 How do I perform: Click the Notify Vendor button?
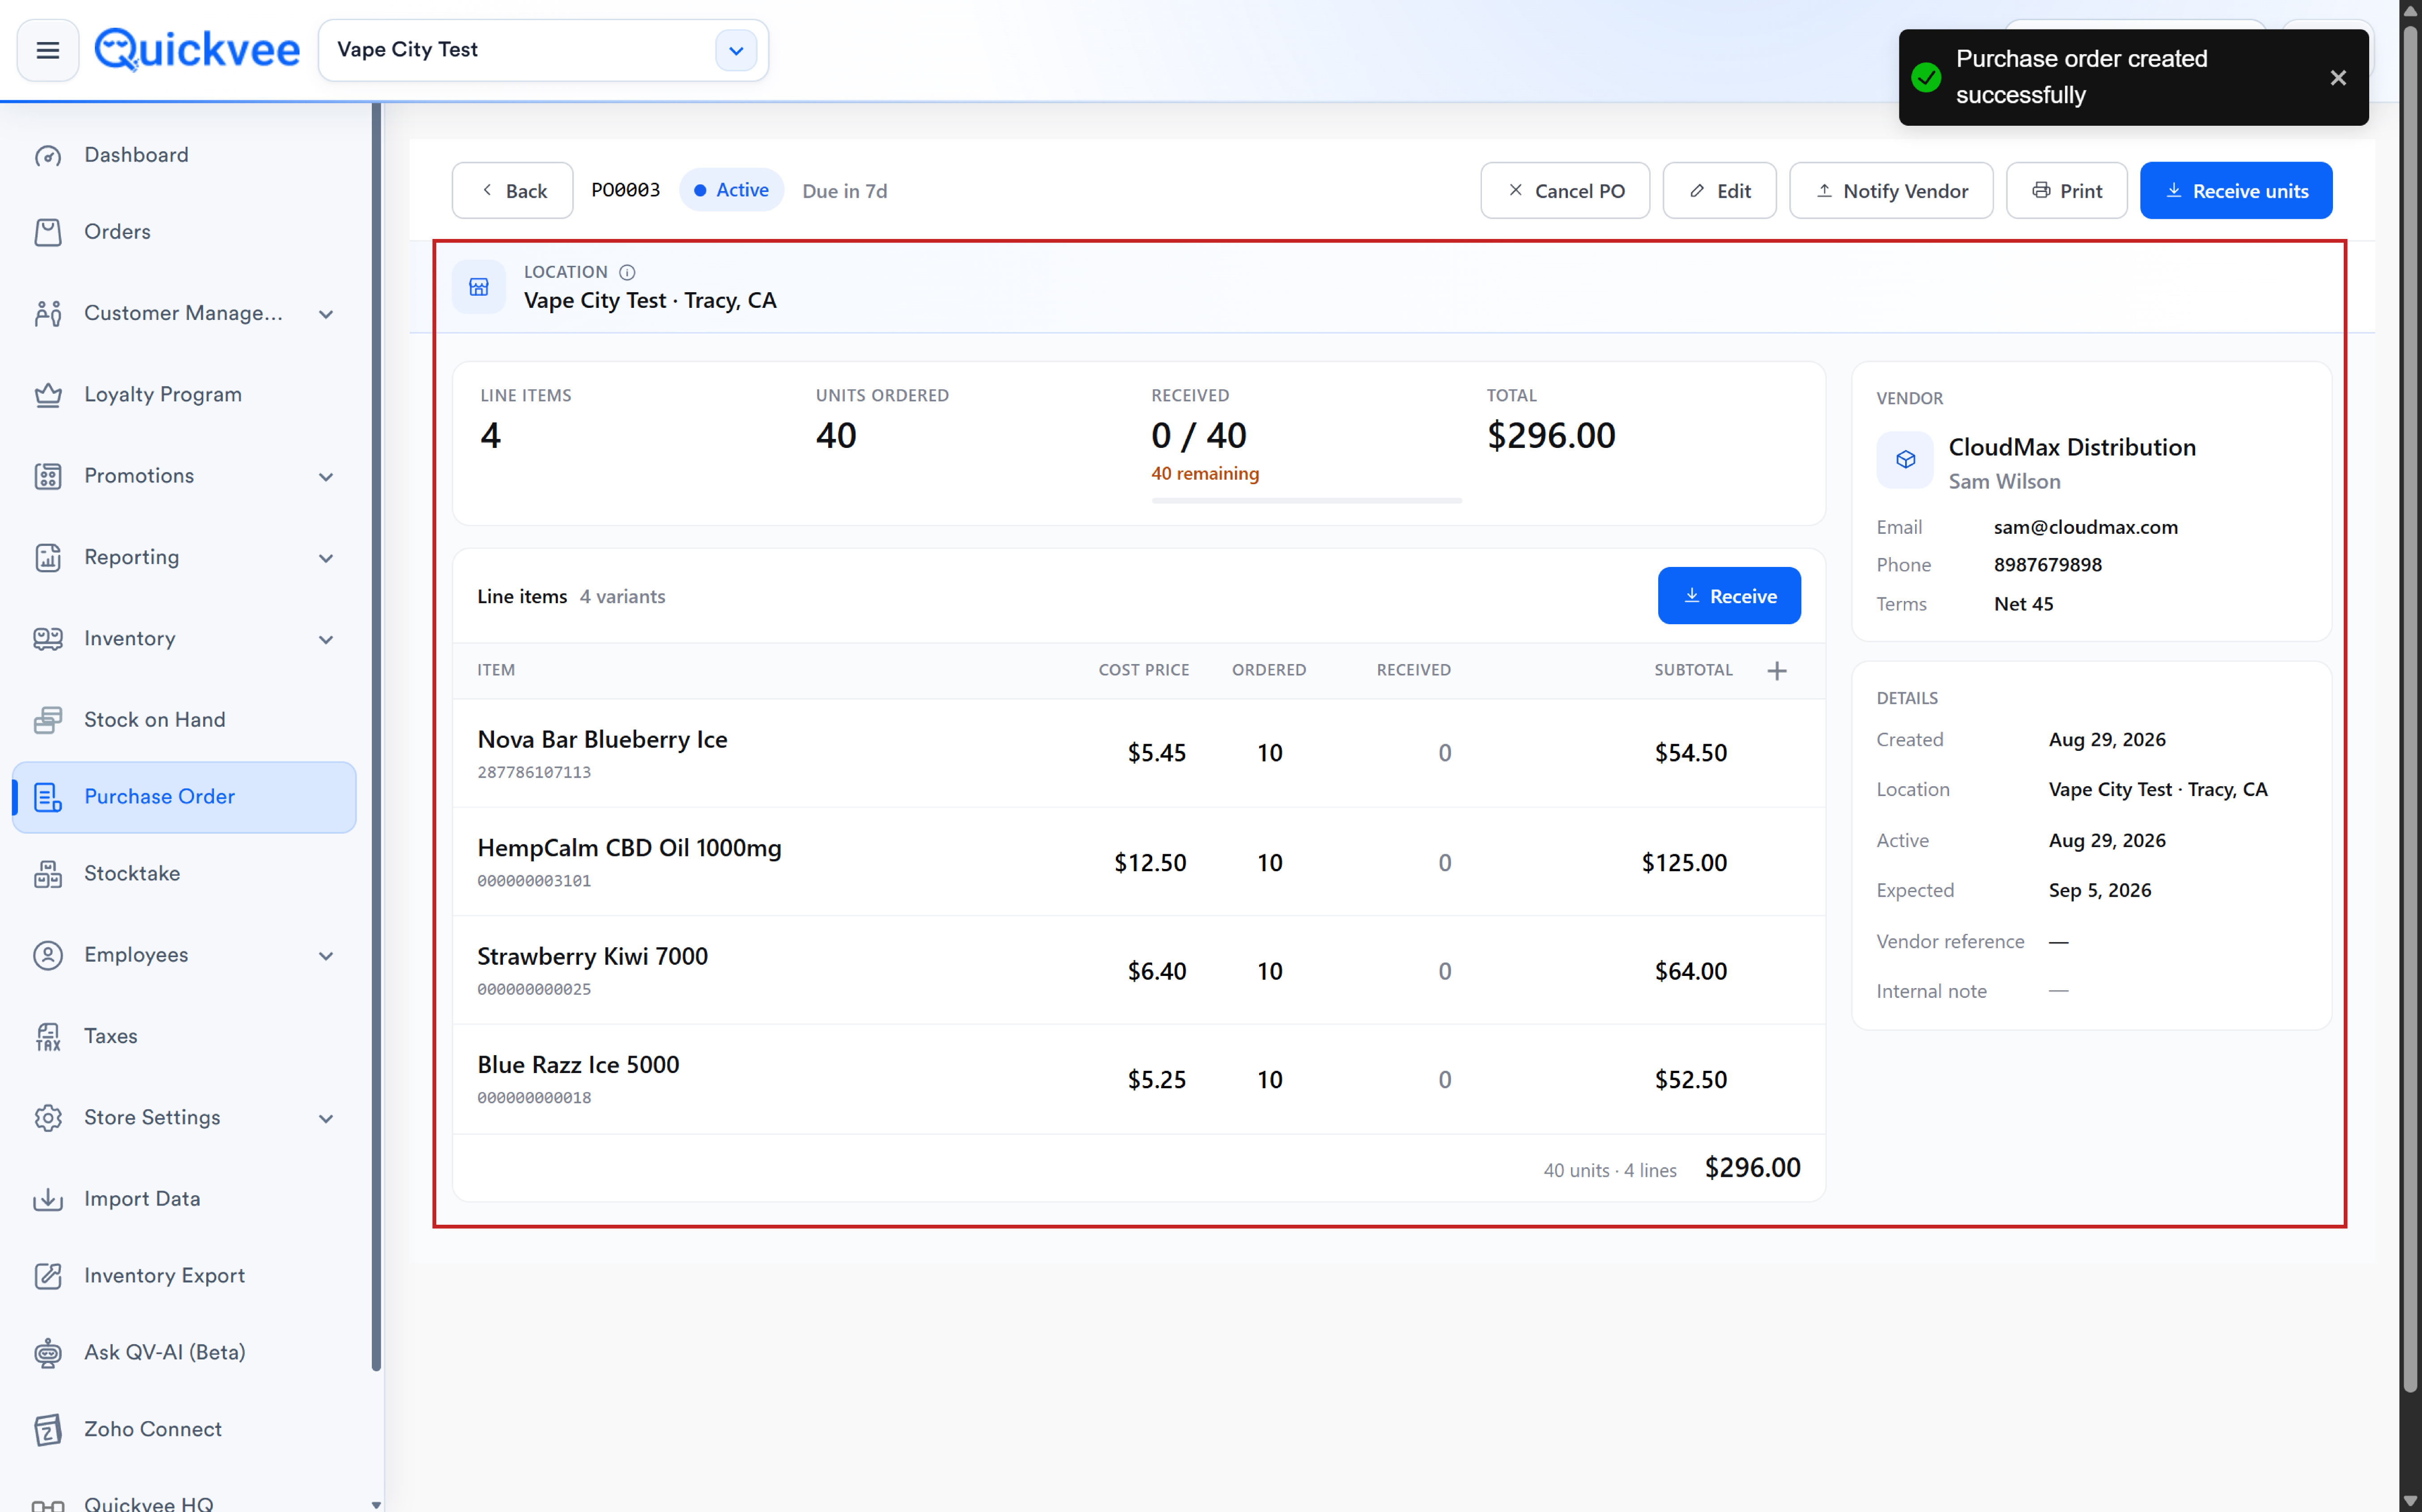[1890, 190]
